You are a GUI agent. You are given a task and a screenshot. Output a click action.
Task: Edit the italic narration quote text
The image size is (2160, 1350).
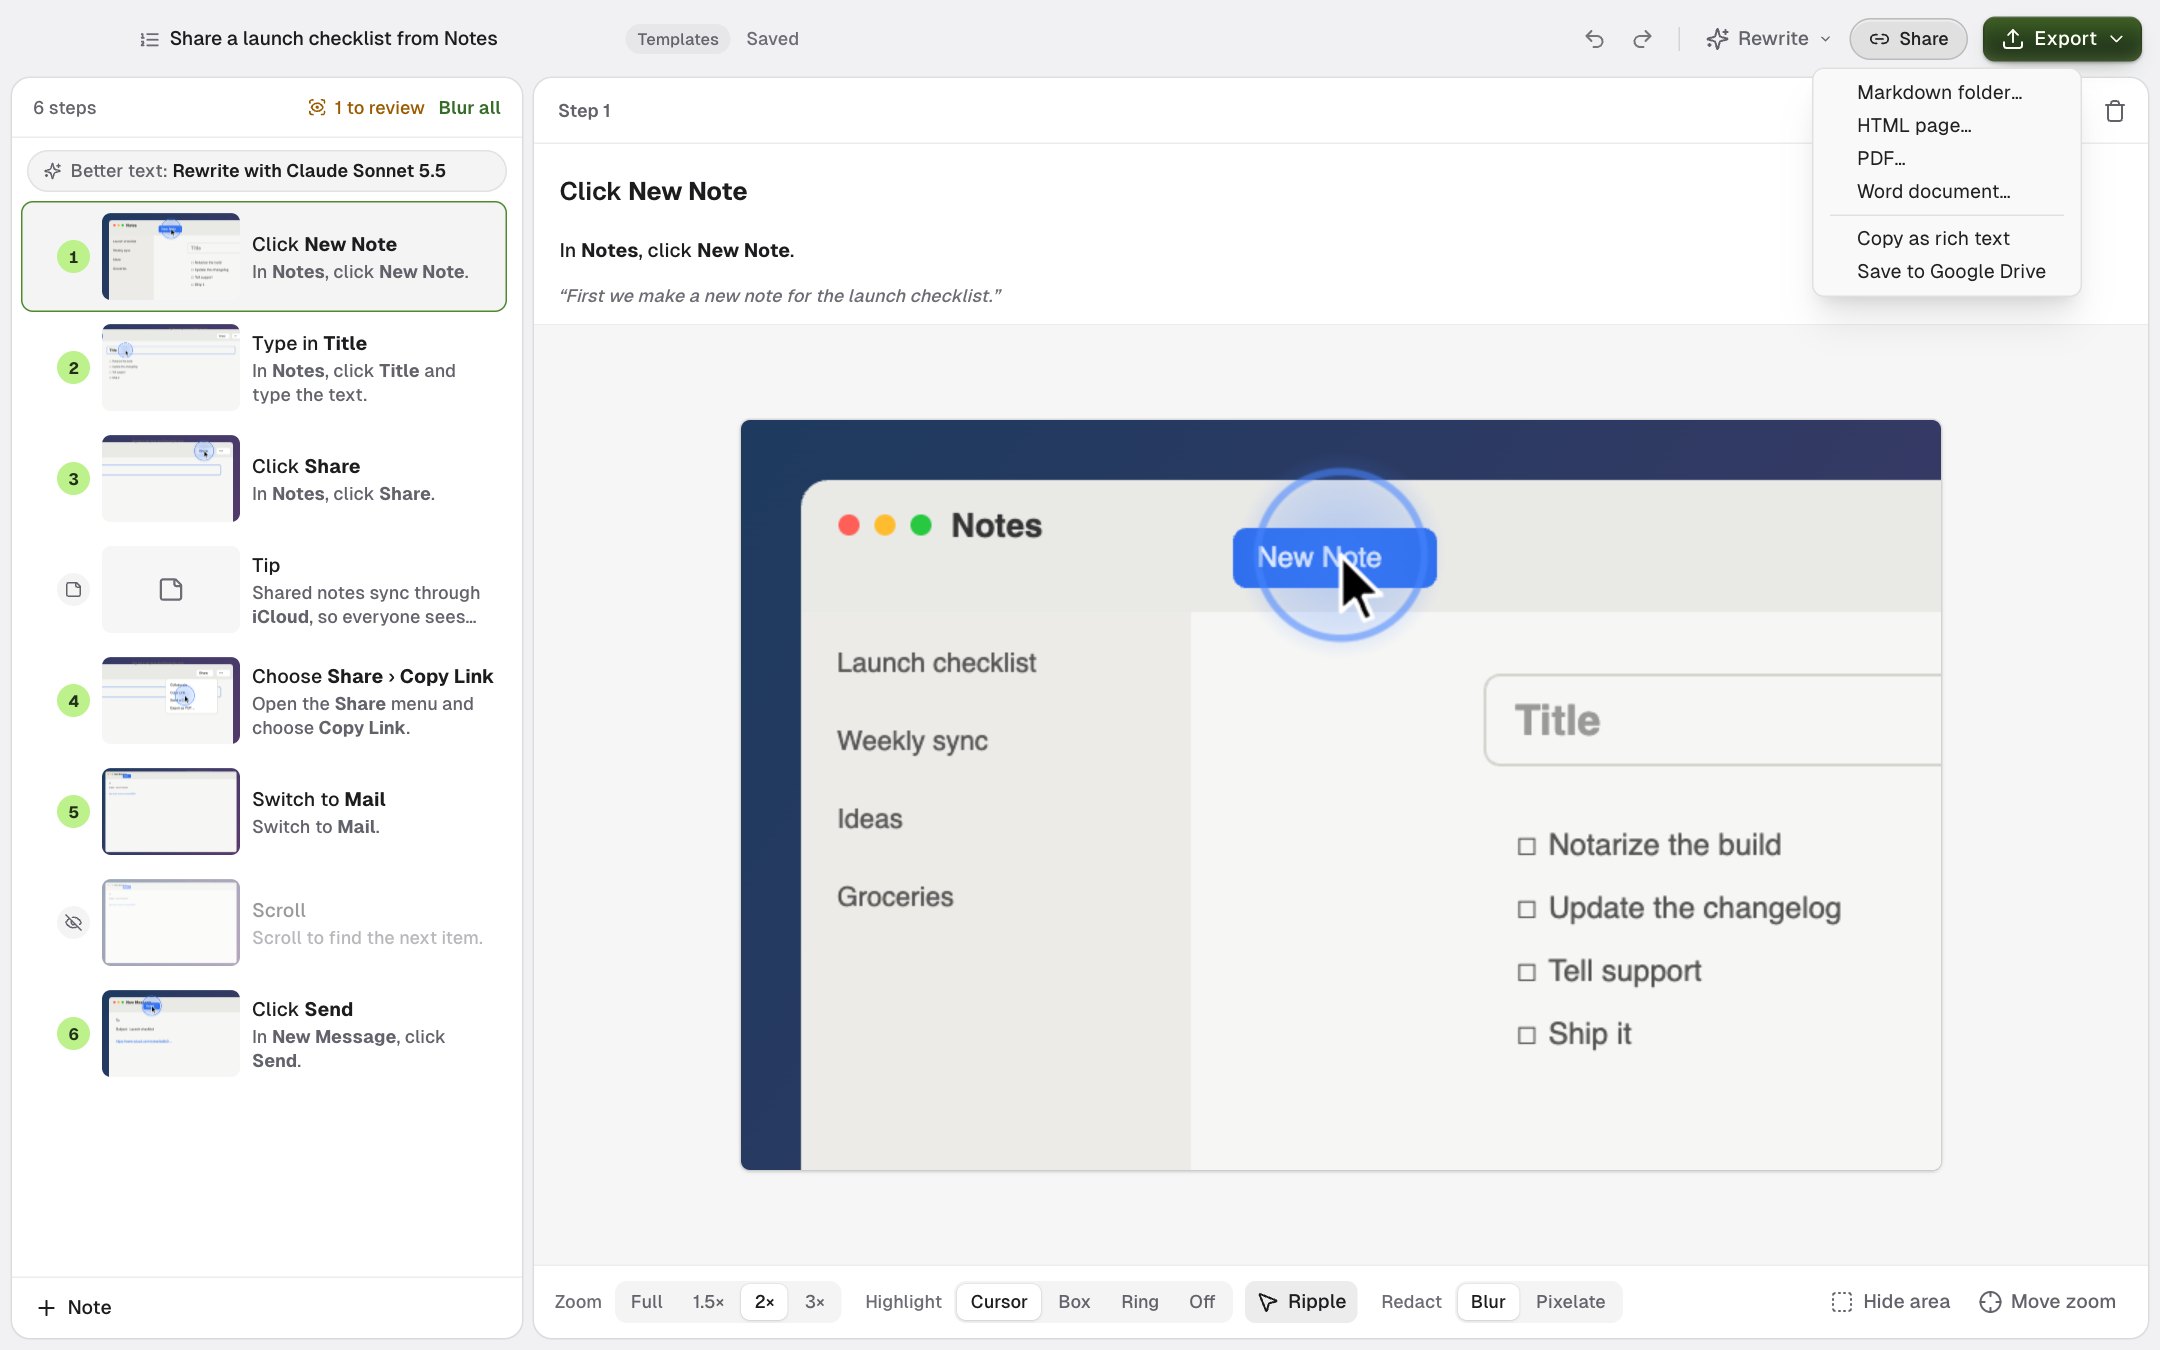point(780,296)
